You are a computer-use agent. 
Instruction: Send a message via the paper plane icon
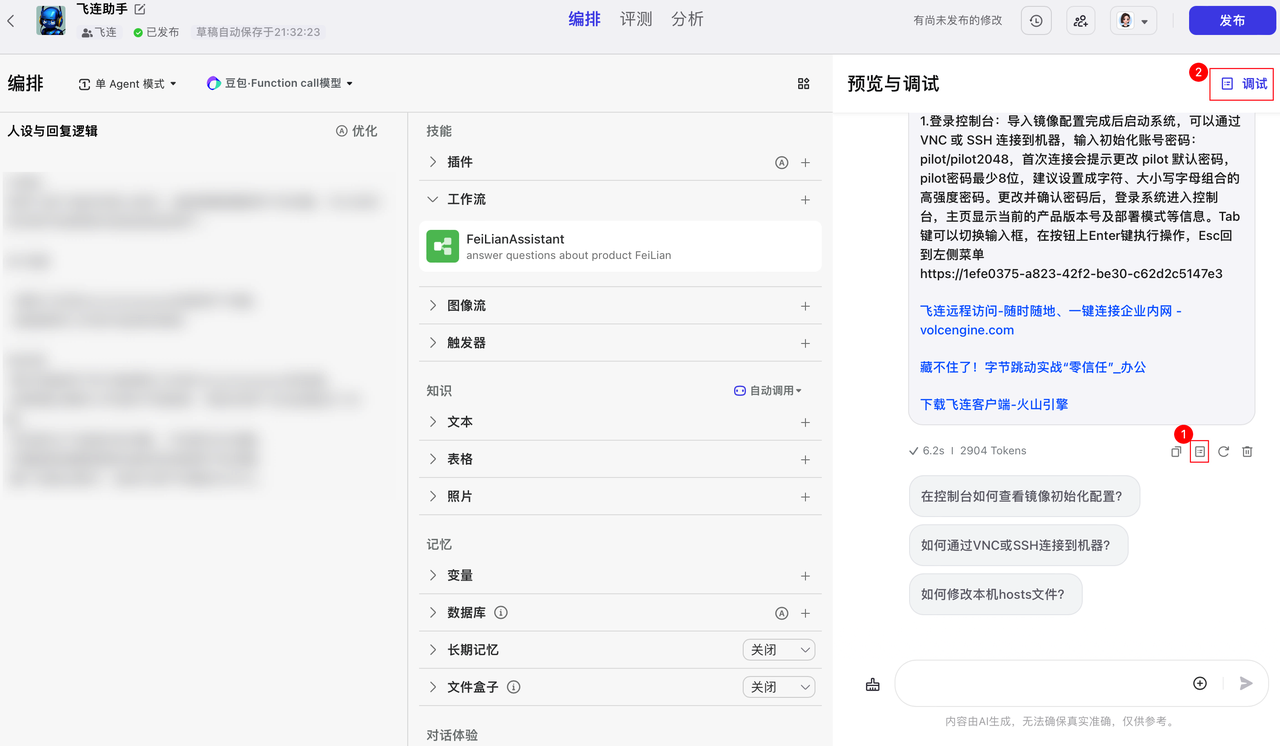click(x=1245, y=683)
